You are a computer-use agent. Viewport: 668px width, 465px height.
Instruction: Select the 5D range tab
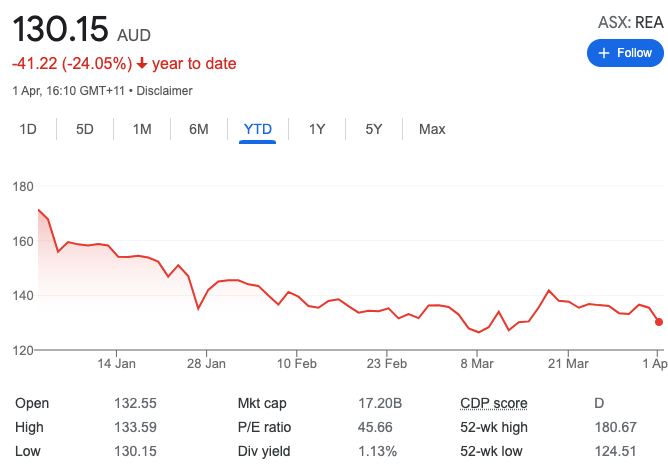pos(85,129)
